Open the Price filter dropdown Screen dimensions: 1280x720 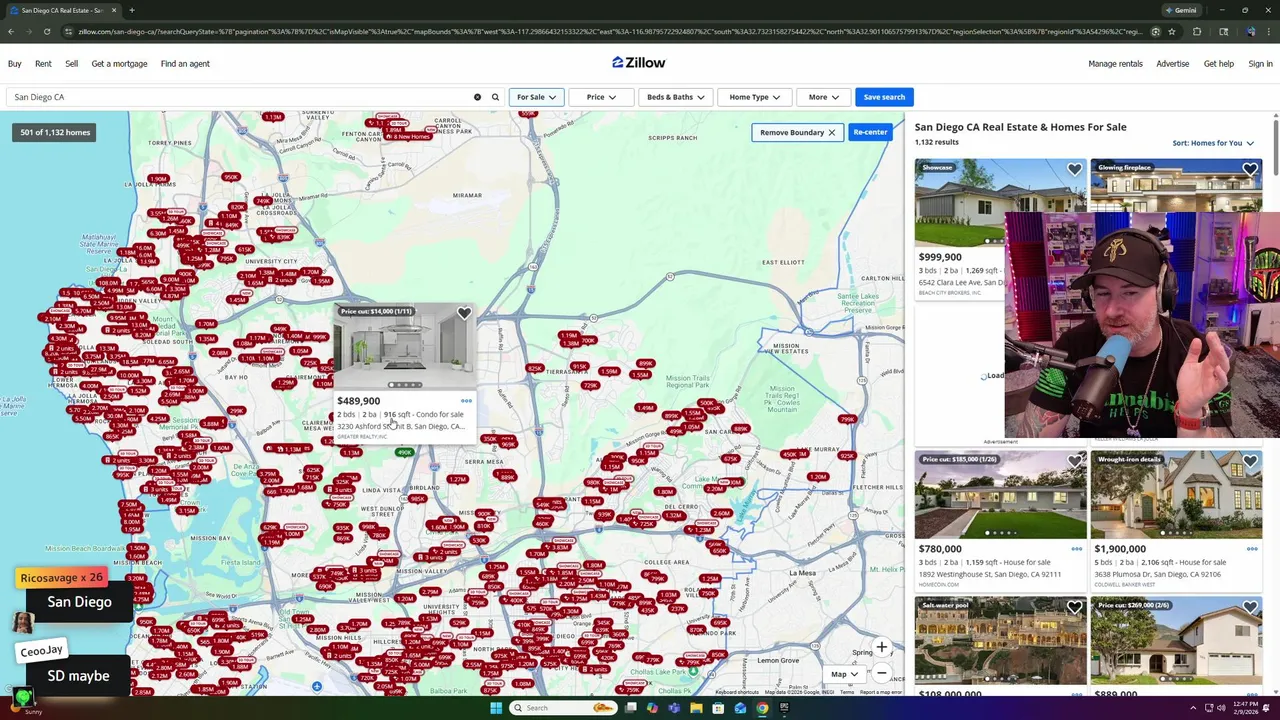(x=601, y=97)
